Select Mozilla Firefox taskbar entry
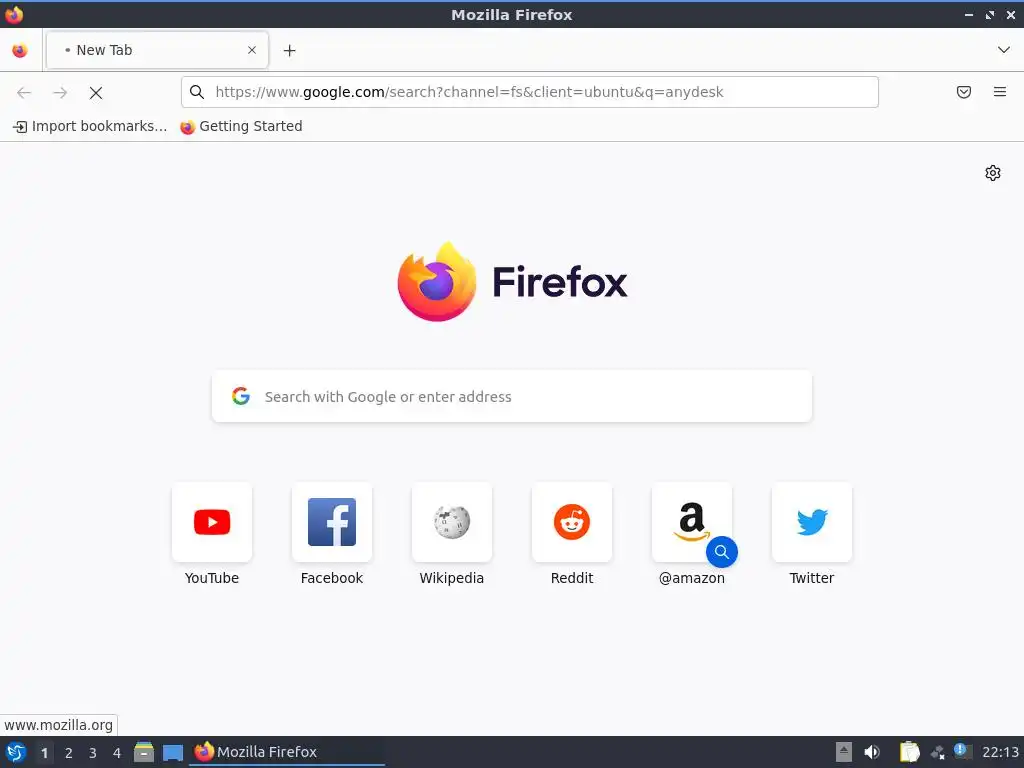This screenshot has height=768, width=1024. click(287, 752)
